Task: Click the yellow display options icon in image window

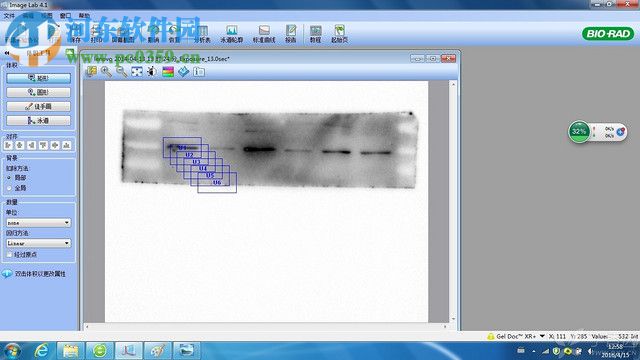Action: (91, 72)
